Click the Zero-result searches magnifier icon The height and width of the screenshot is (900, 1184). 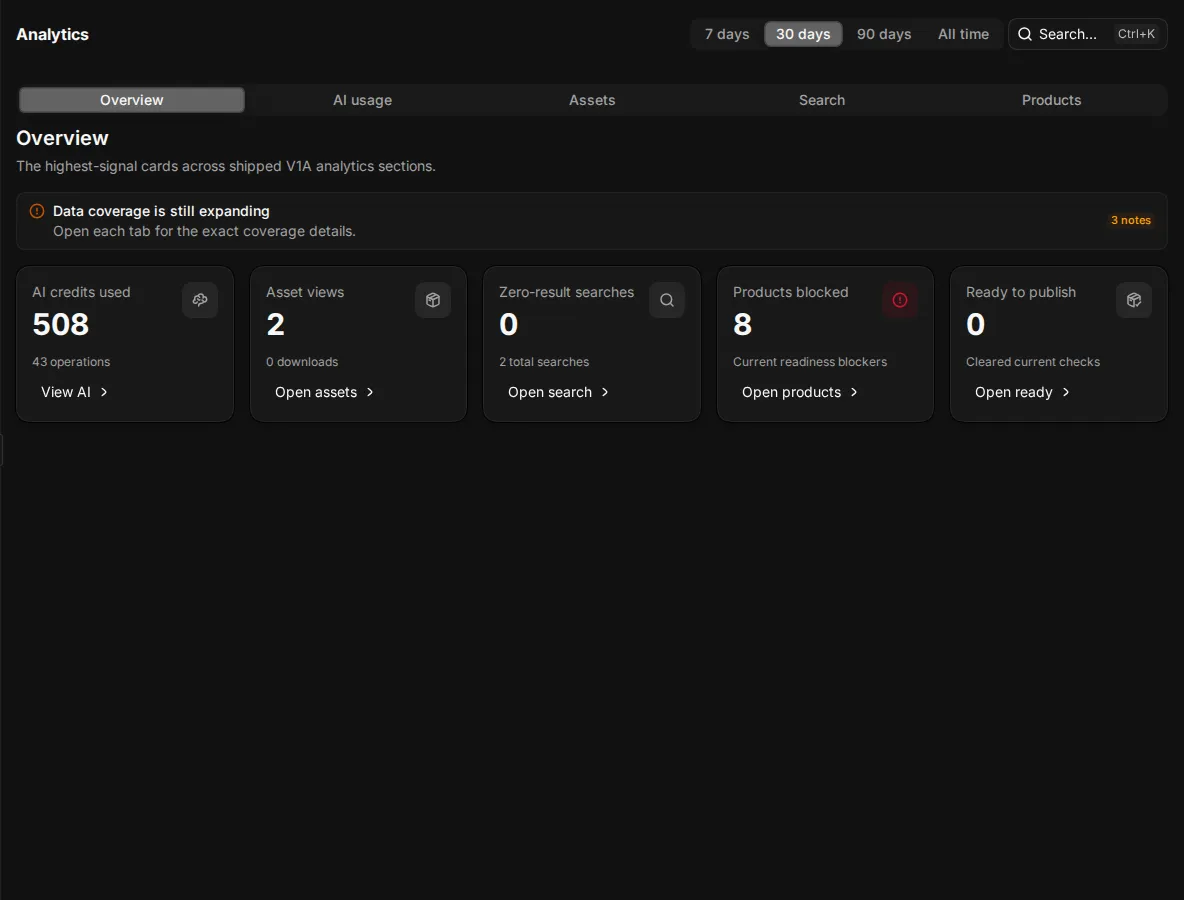[x=667, y=300]
